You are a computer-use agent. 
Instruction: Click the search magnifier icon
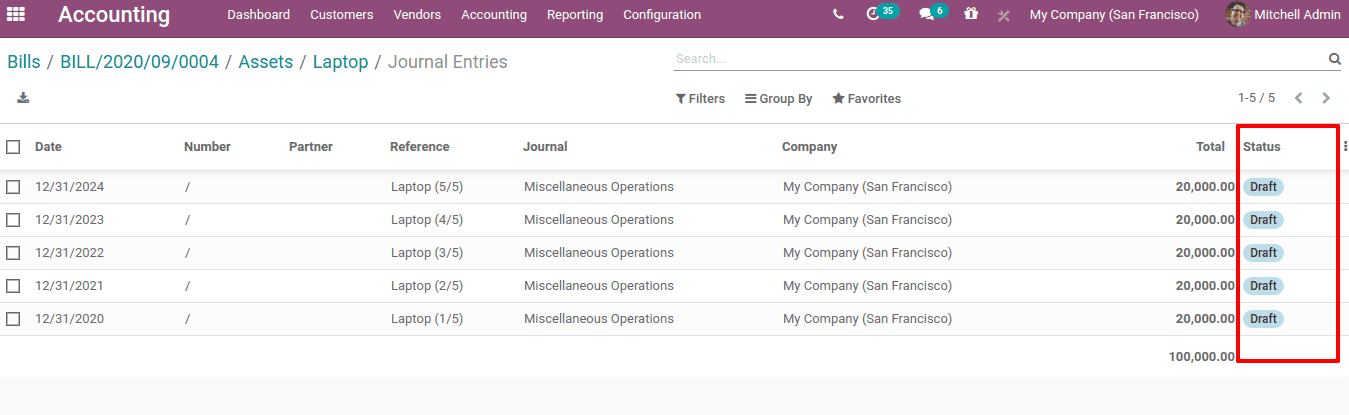(1334, 59)
